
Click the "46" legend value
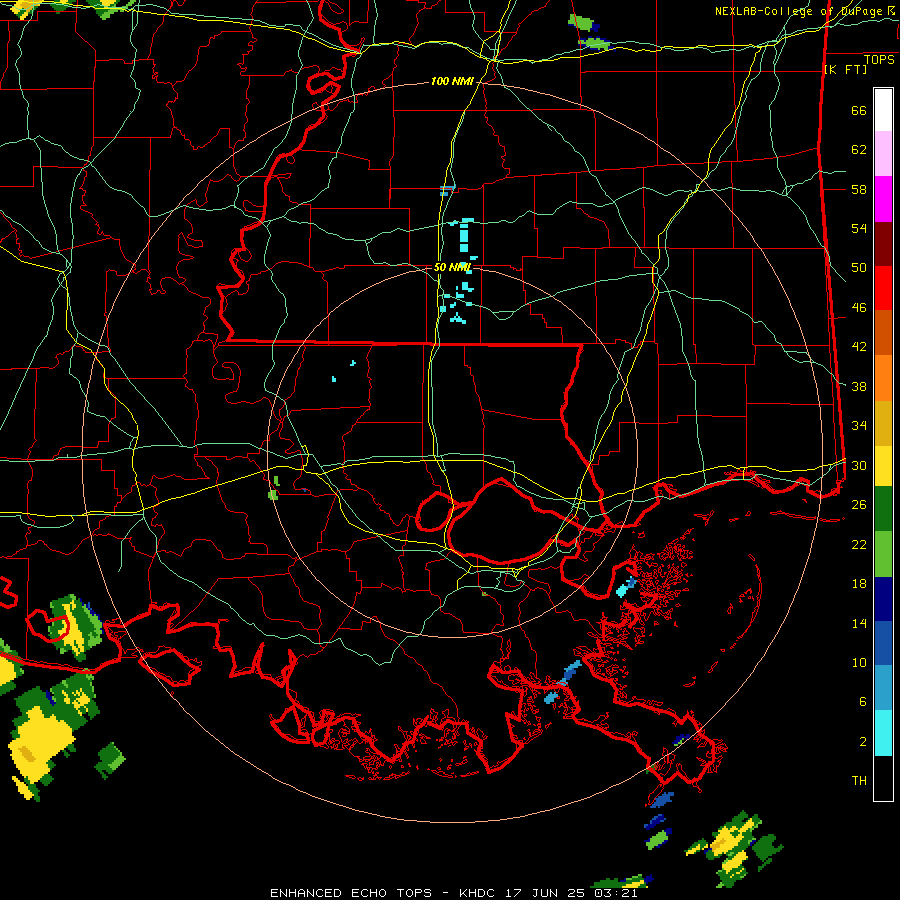point(859,308)
